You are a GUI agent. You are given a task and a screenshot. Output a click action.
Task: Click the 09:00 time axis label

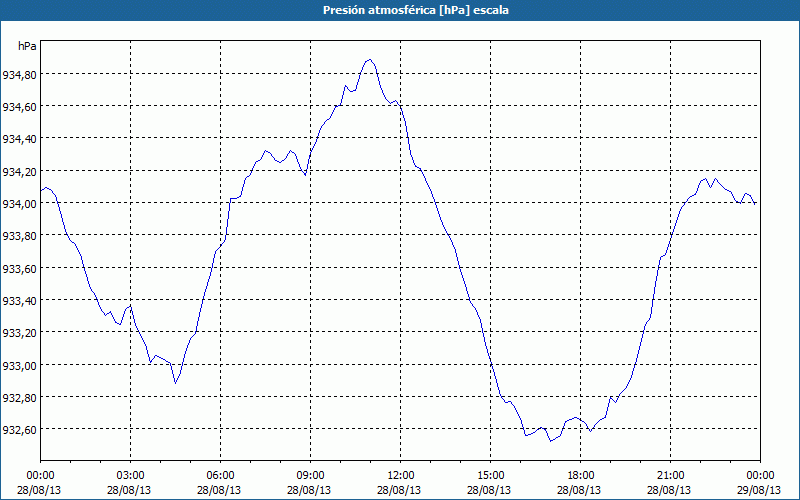(311, 476)
